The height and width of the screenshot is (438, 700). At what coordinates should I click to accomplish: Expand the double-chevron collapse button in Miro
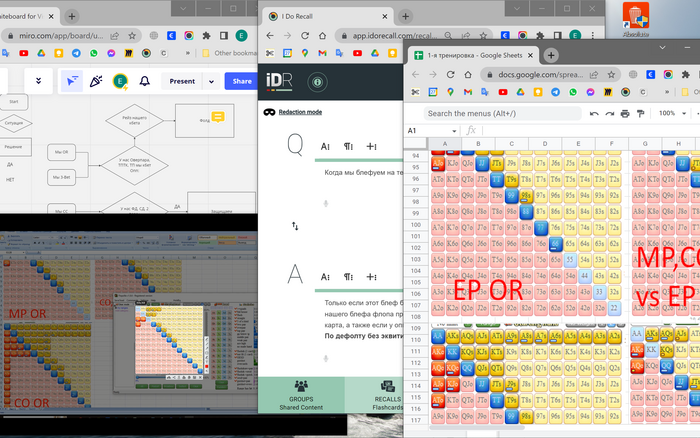(38, 81)
